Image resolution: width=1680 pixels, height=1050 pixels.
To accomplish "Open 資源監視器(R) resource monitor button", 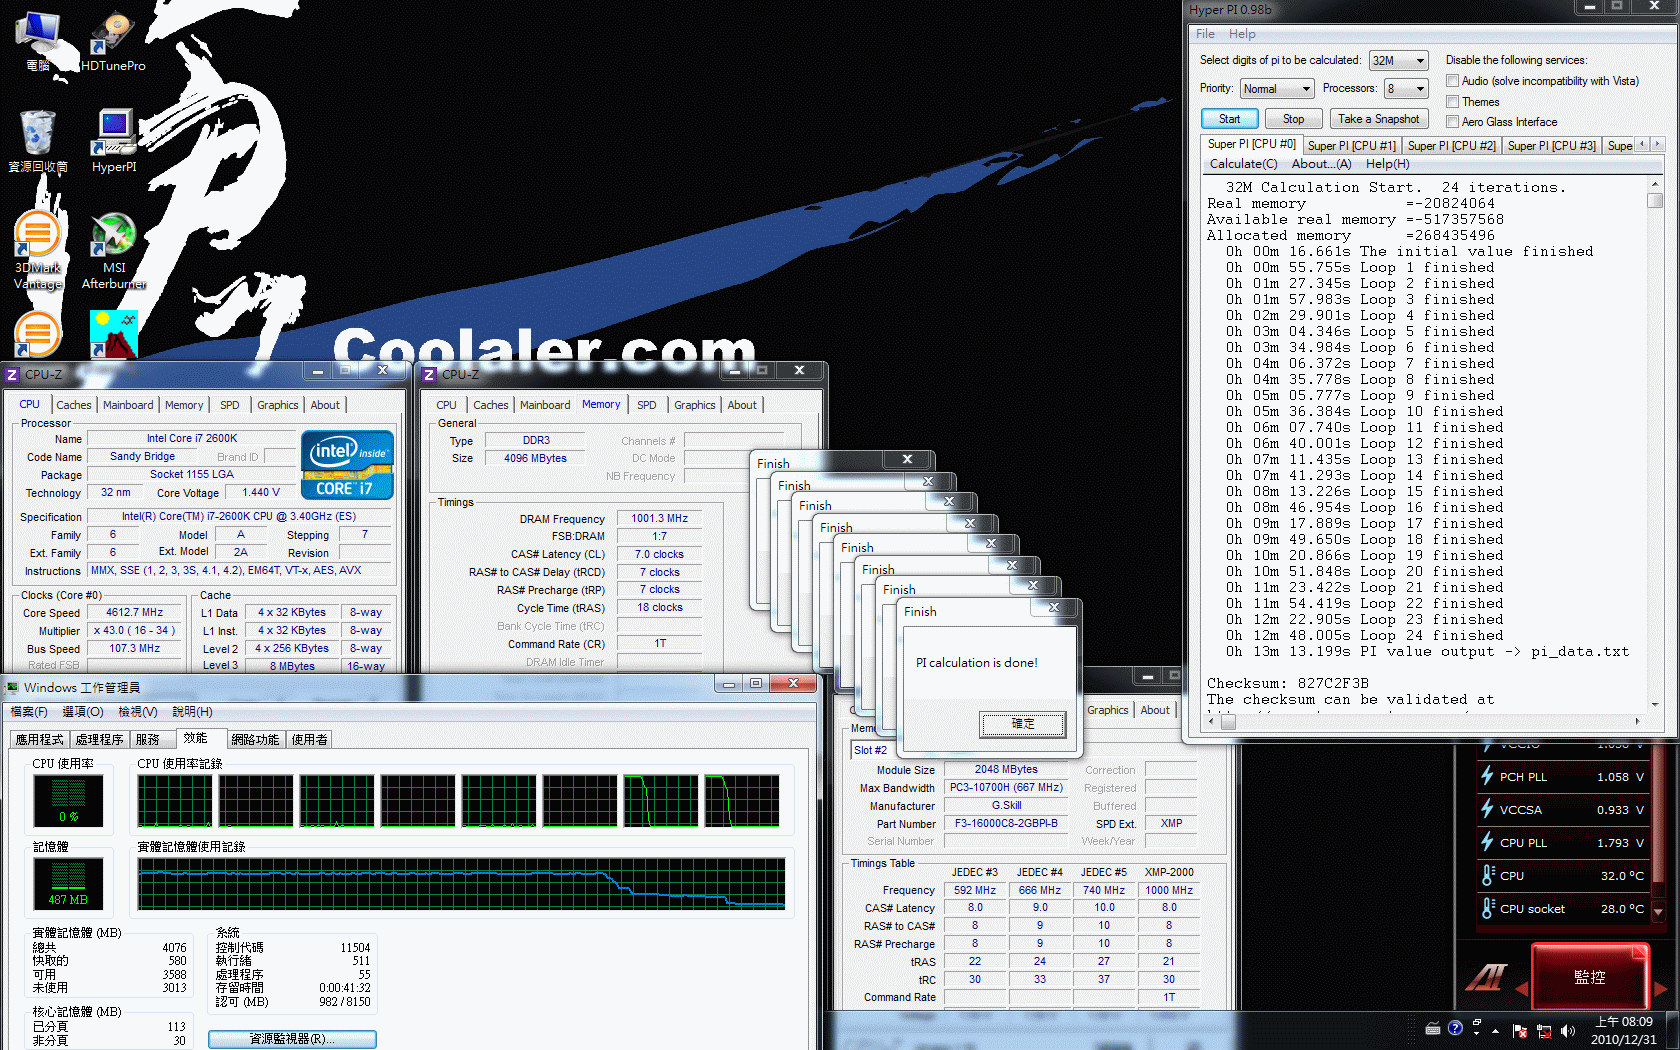I will (x=292, y=1039).
